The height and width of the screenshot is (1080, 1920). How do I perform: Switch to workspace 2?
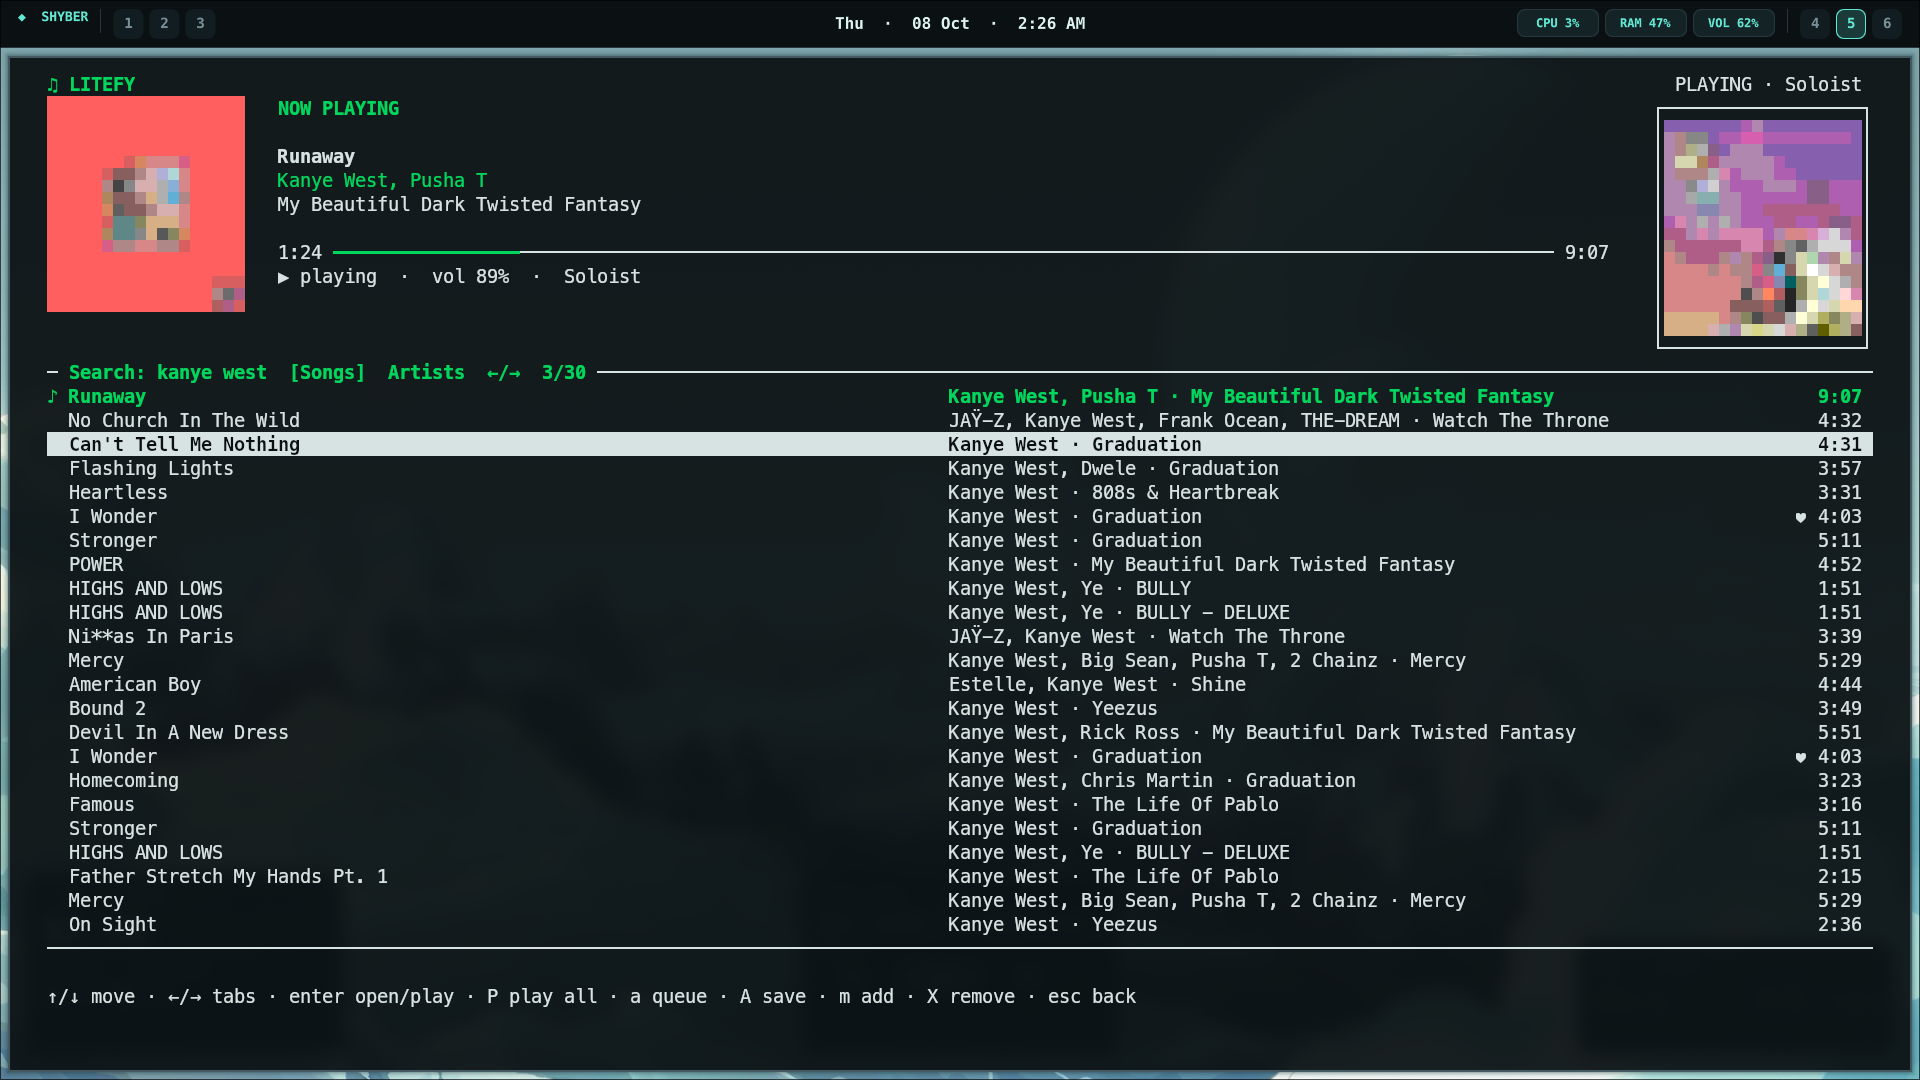tap(164, 23)
